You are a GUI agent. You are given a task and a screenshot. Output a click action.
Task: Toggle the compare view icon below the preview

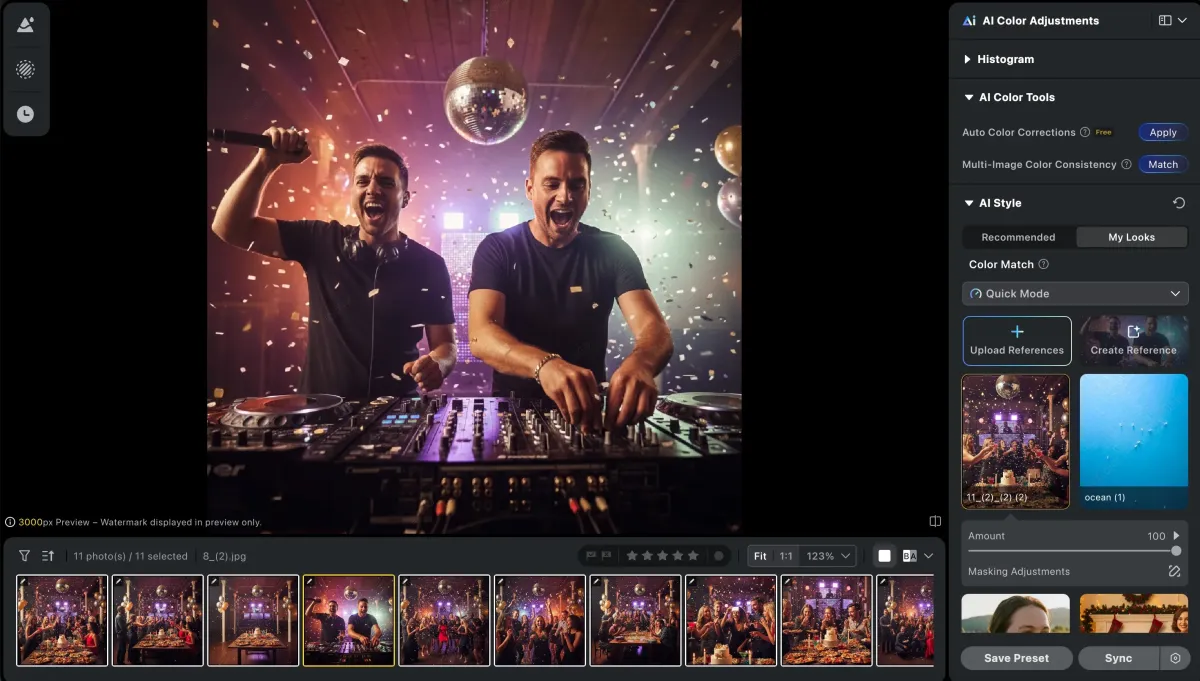[935, 521]
